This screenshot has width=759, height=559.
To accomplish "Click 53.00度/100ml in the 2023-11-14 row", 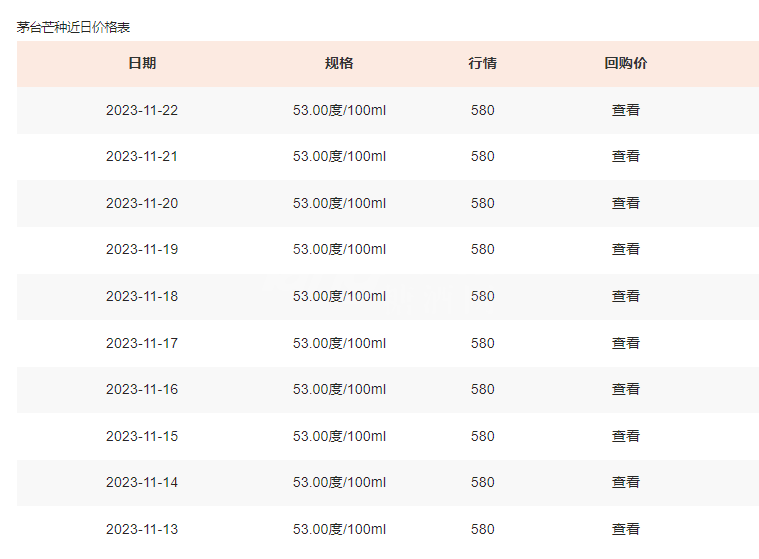I will point(339,482).
